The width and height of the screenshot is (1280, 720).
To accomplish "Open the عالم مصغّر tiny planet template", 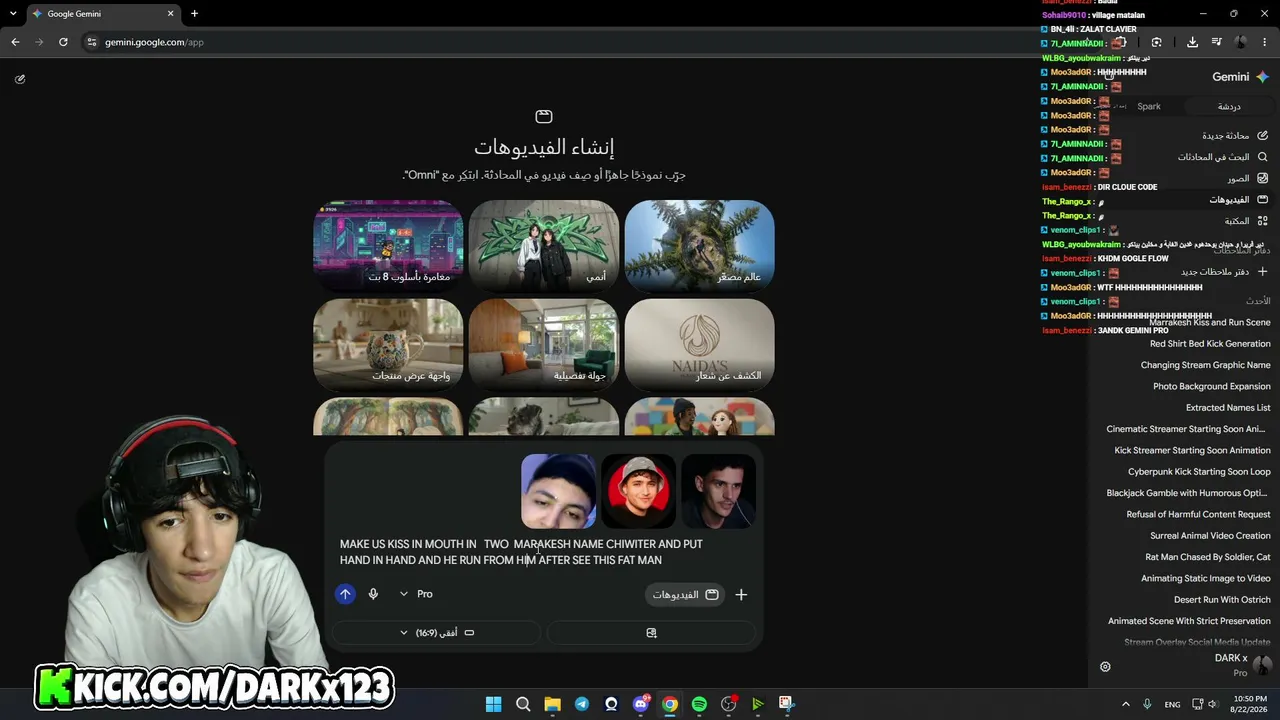I will pos(699,245).
